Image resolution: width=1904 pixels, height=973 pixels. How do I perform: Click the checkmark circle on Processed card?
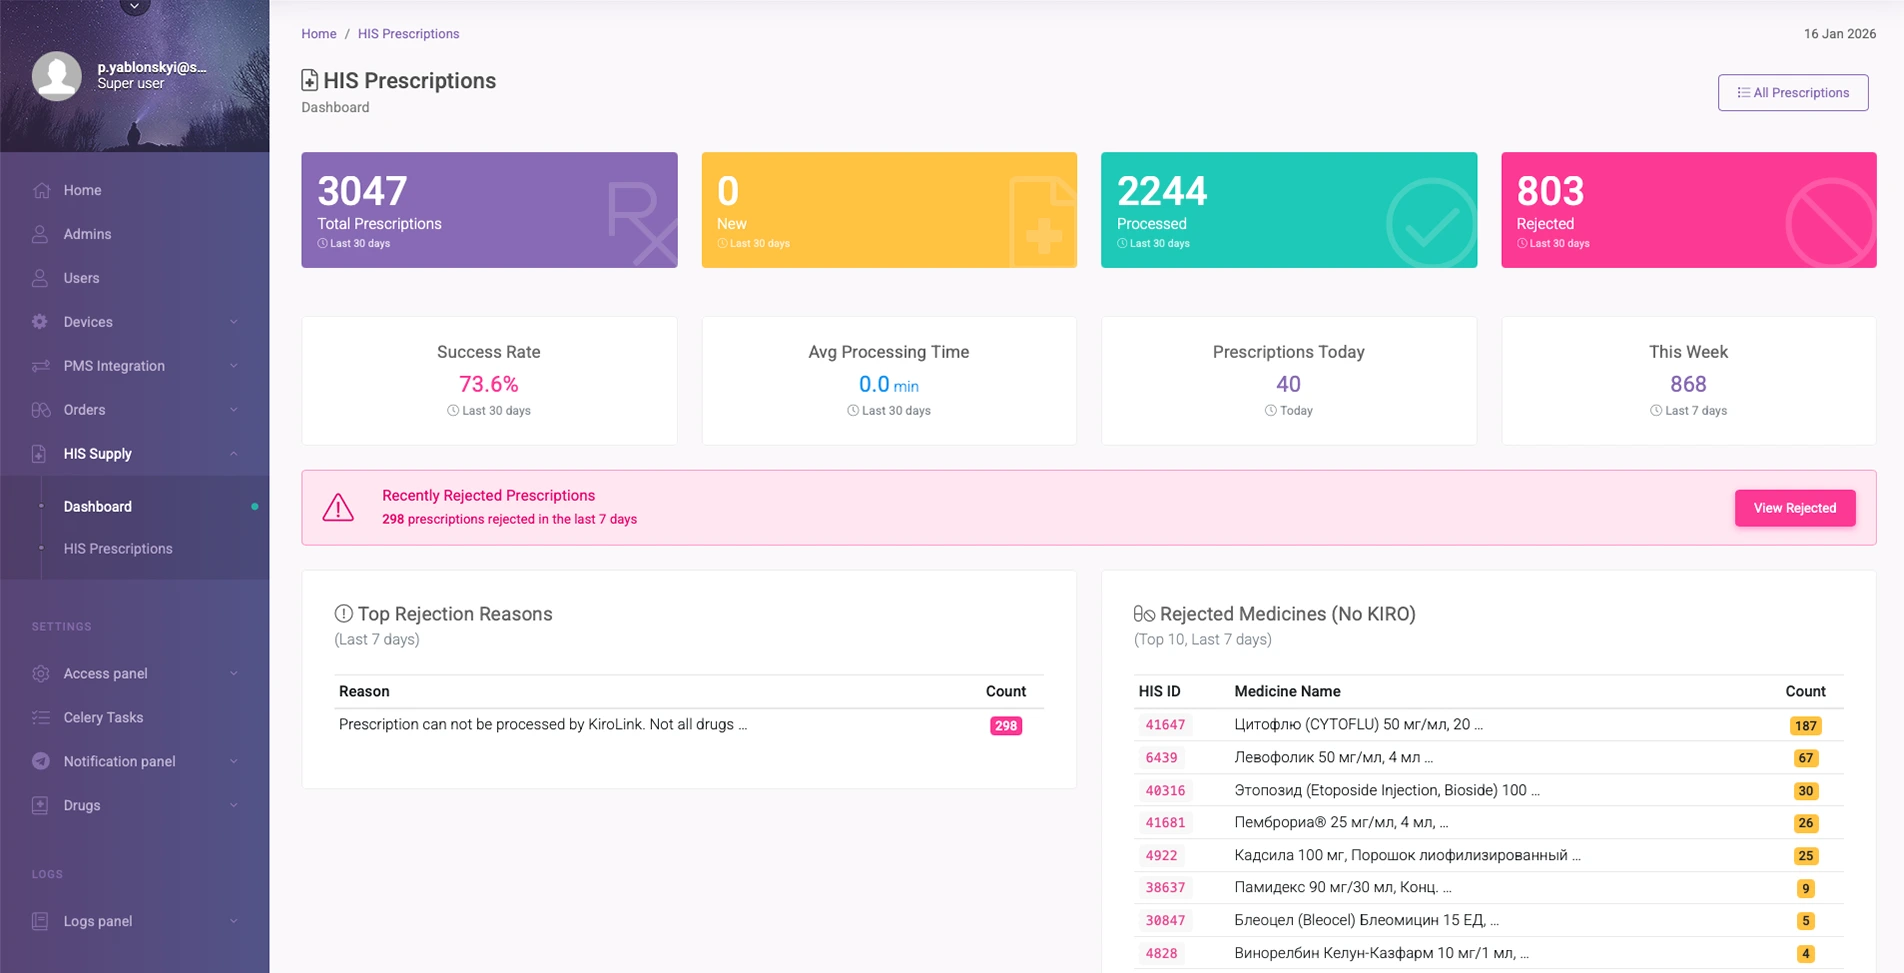(x=1431, y=222)
